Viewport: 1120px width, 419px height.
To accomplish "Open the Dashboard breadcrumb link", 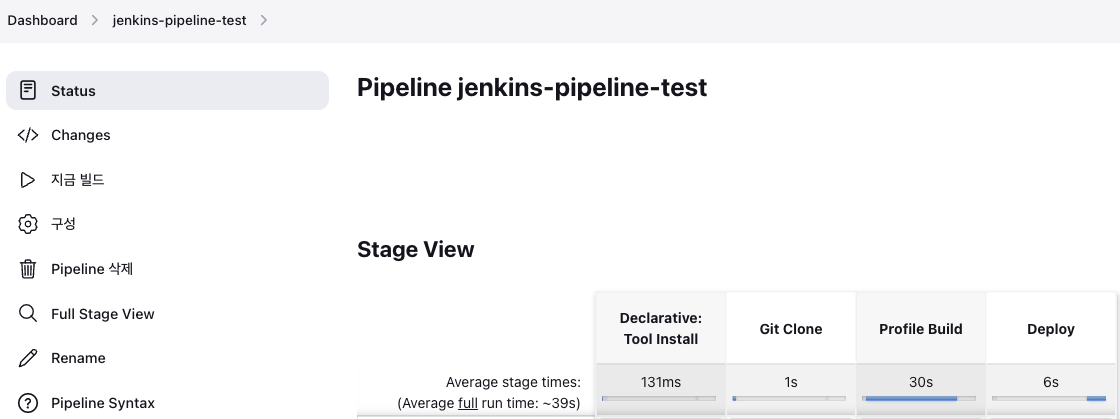I will coord(42,20).
